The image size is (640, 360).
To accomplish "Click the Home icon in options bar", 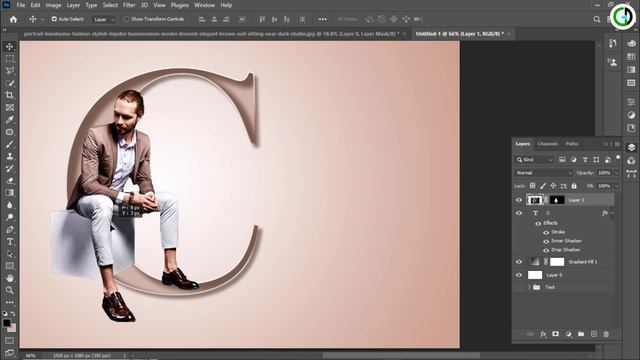I will (13, 19).
